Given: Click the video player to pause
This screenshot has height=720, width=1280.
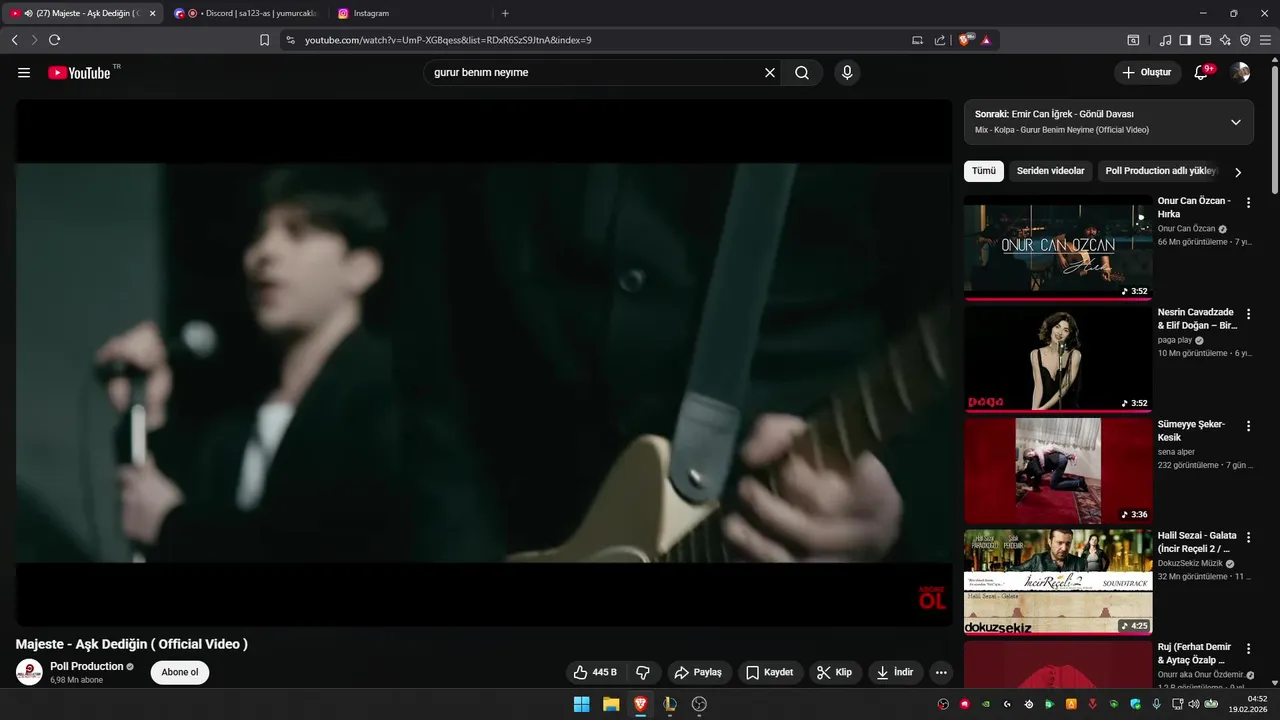Looking at the screenshot, I should [x=484, y=362].
